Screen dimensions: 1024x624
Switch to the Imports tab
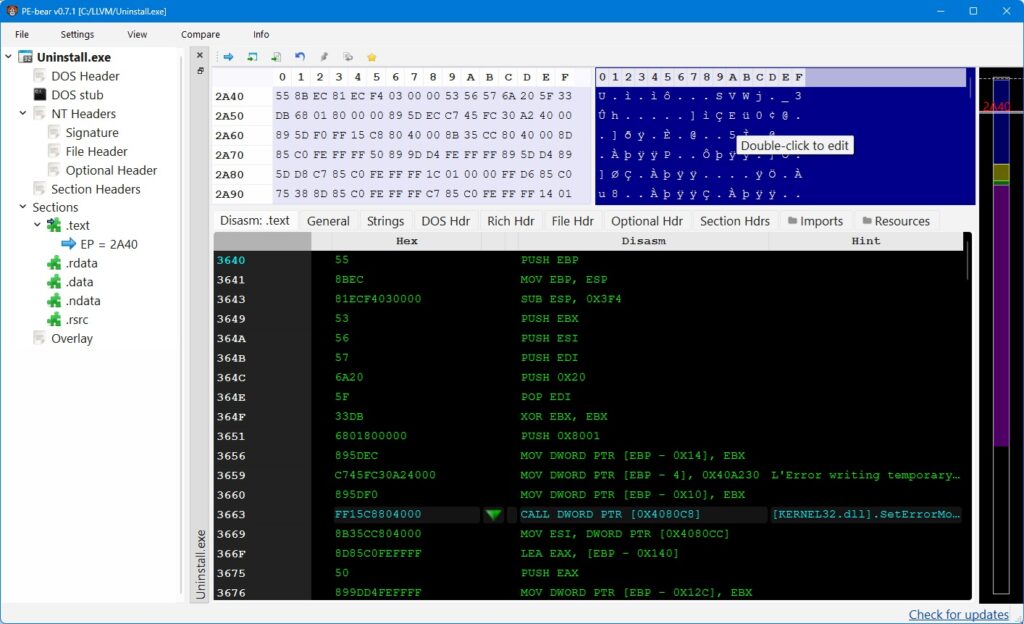point(814,221)
